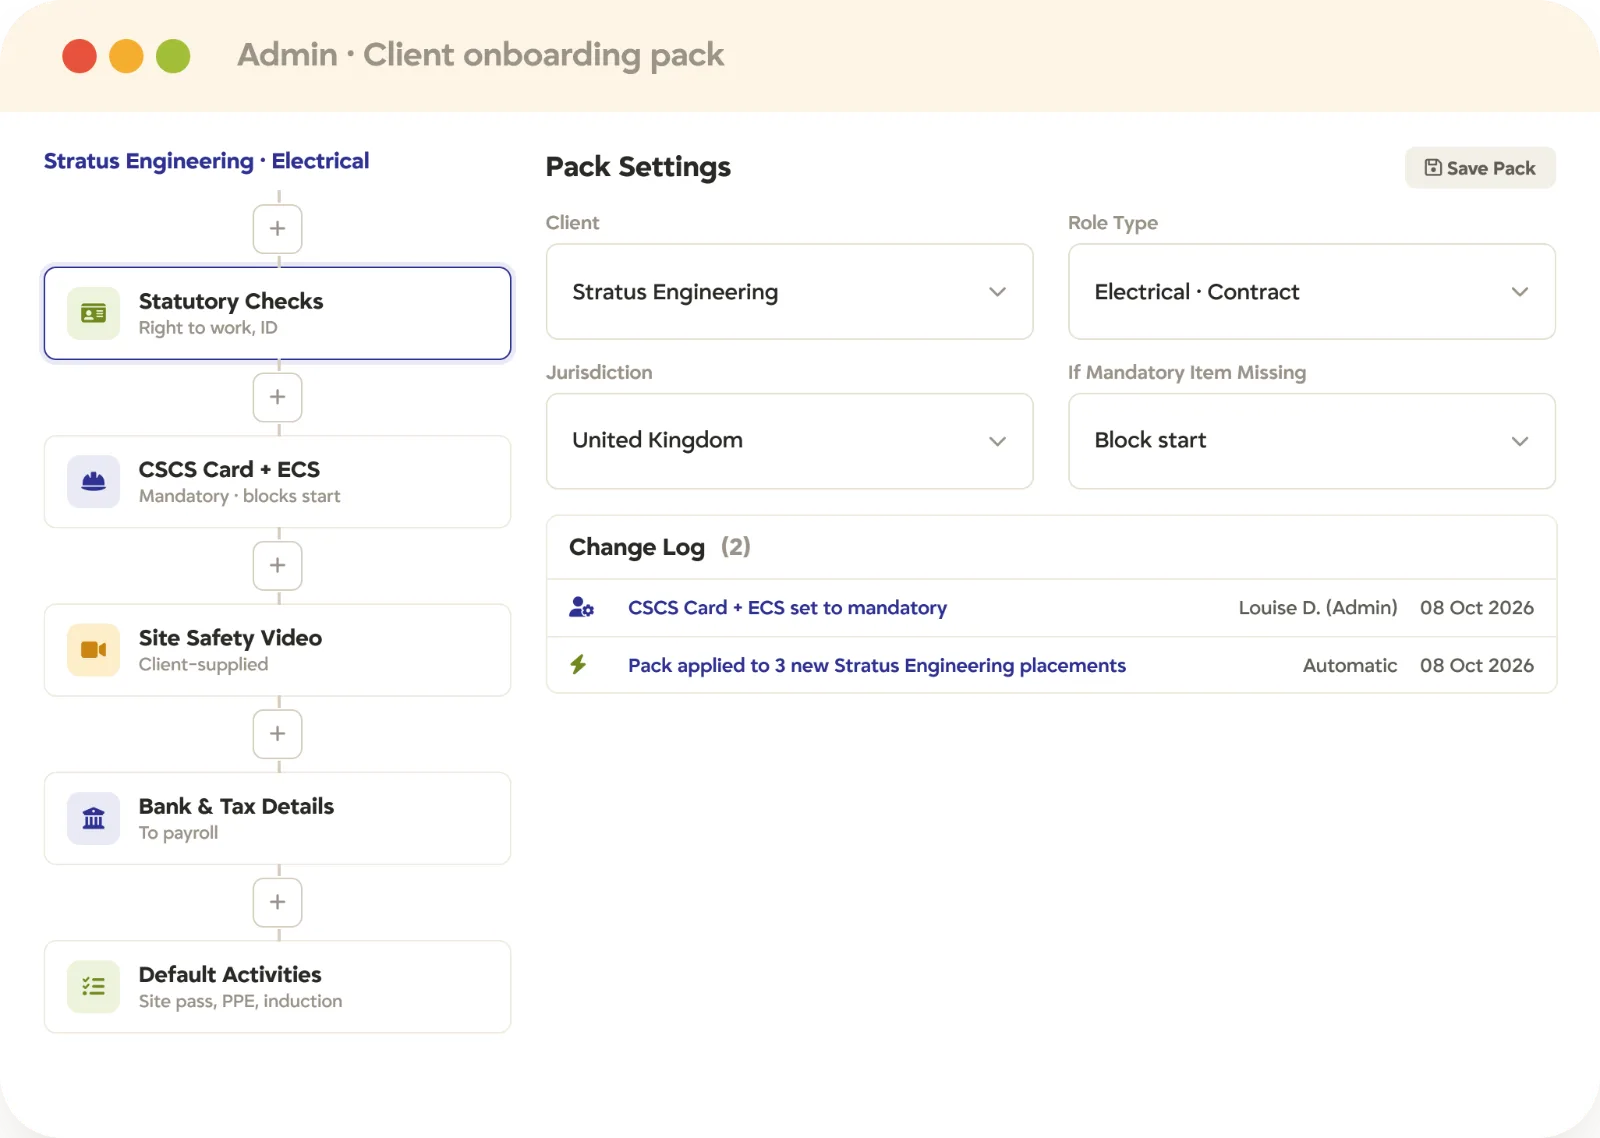This screenshot has height=1138, width=1600.
Task: Select the Bank & Tax Details step title
Action: 236,806
